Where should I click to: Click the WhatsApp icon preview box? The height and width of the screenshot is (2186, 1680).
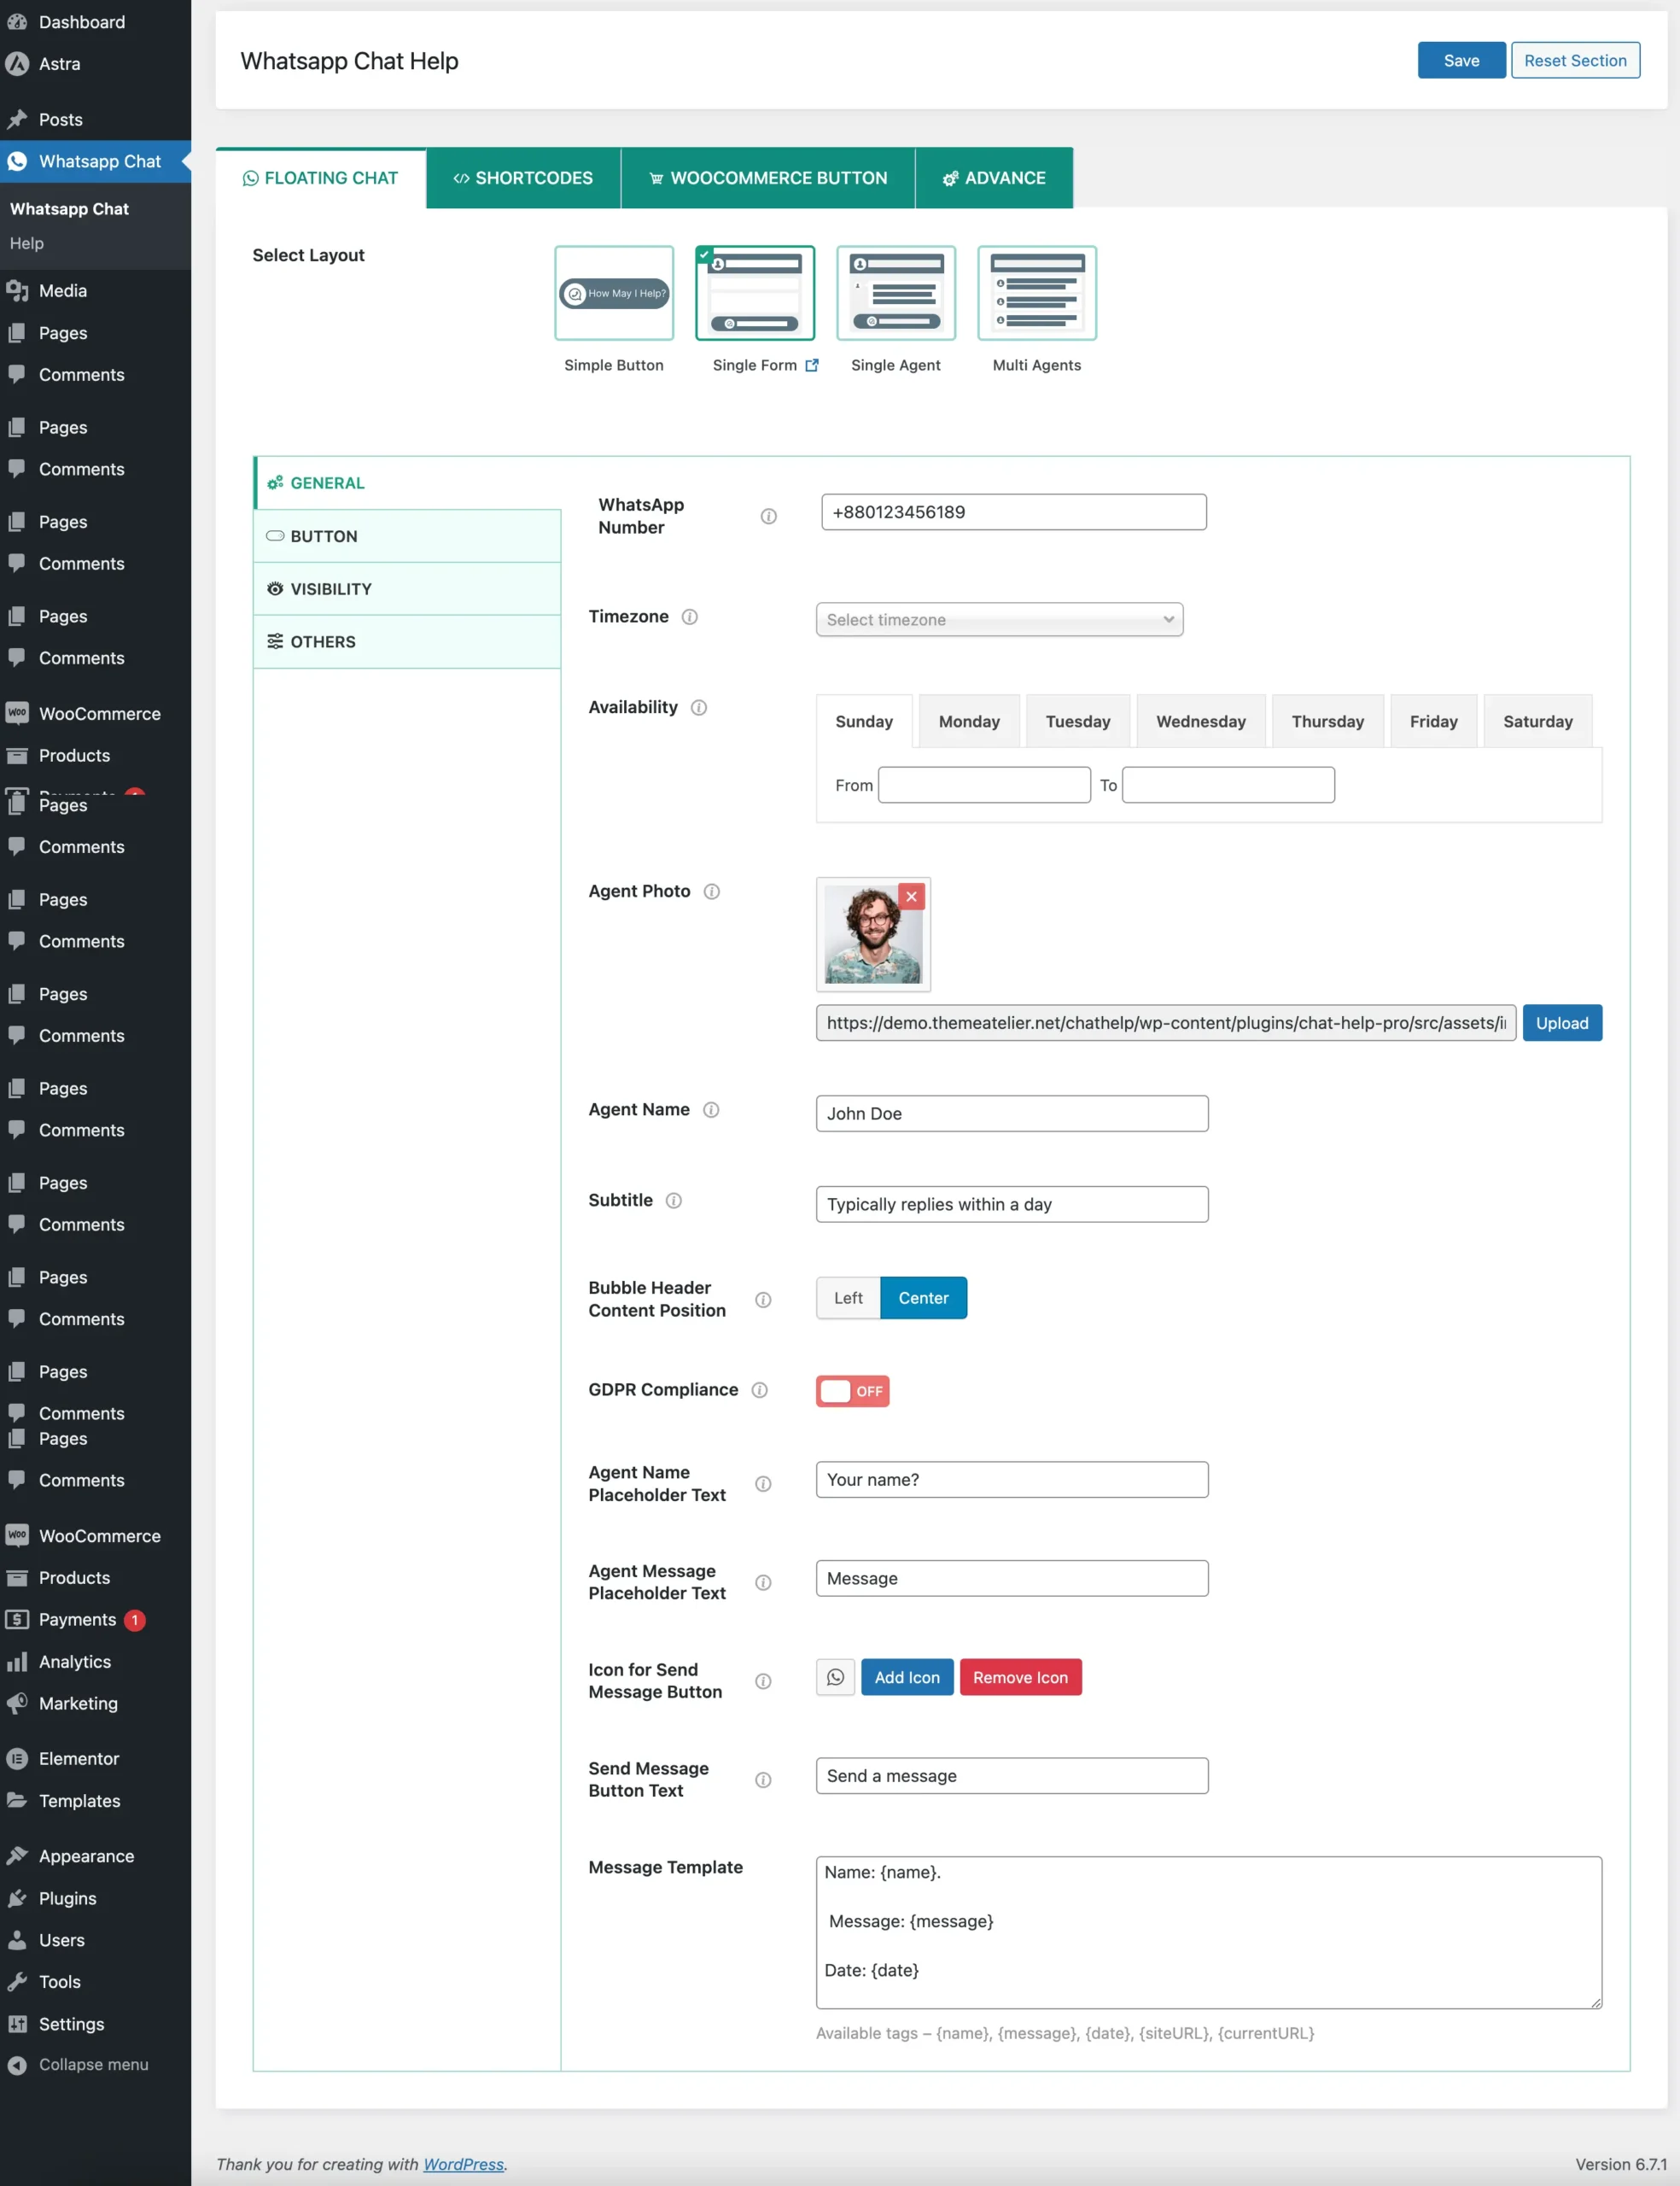835,1678
